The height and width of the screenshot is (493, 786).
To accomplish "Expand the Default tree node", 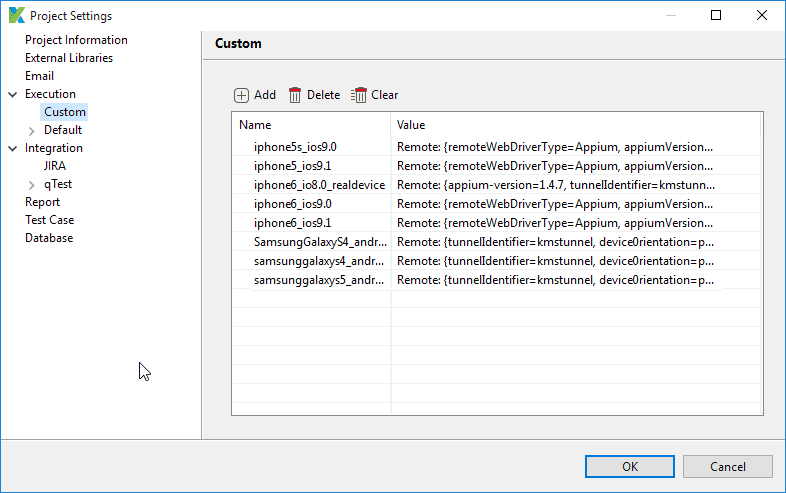I will coord(31,130).
